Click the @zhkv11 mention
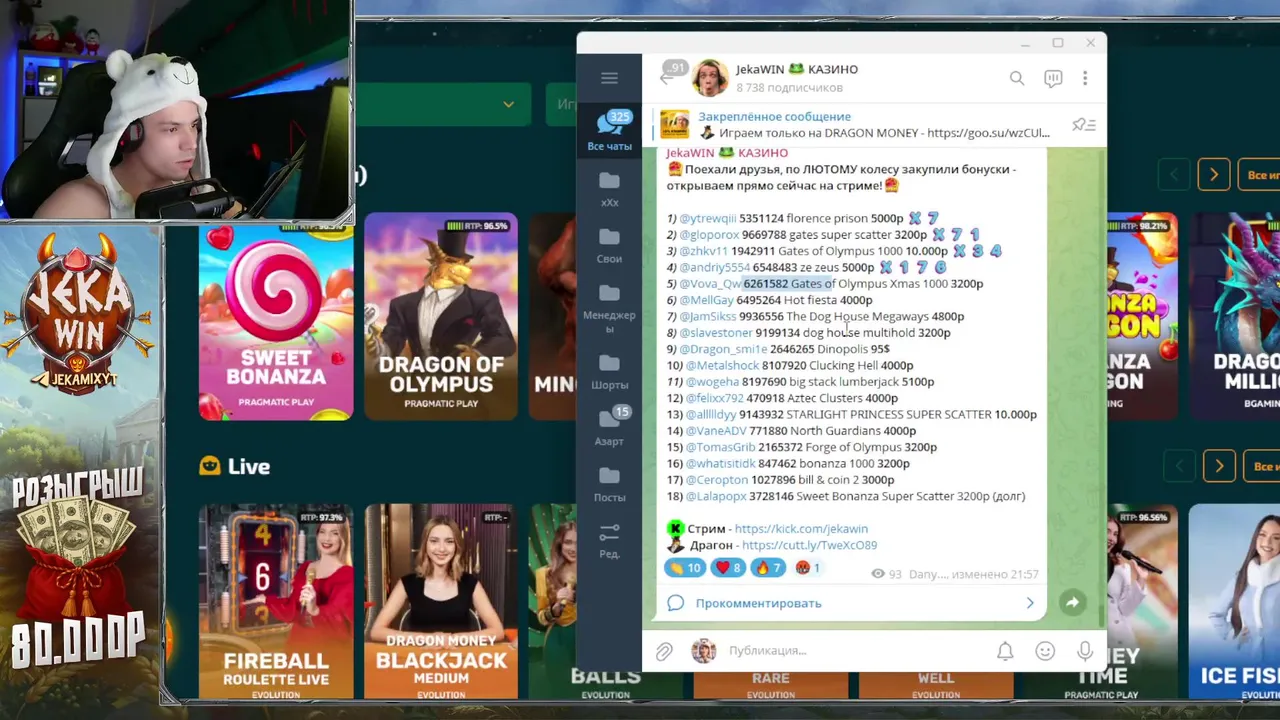This screenshot has width=1280, height=720. coord(703,251)
